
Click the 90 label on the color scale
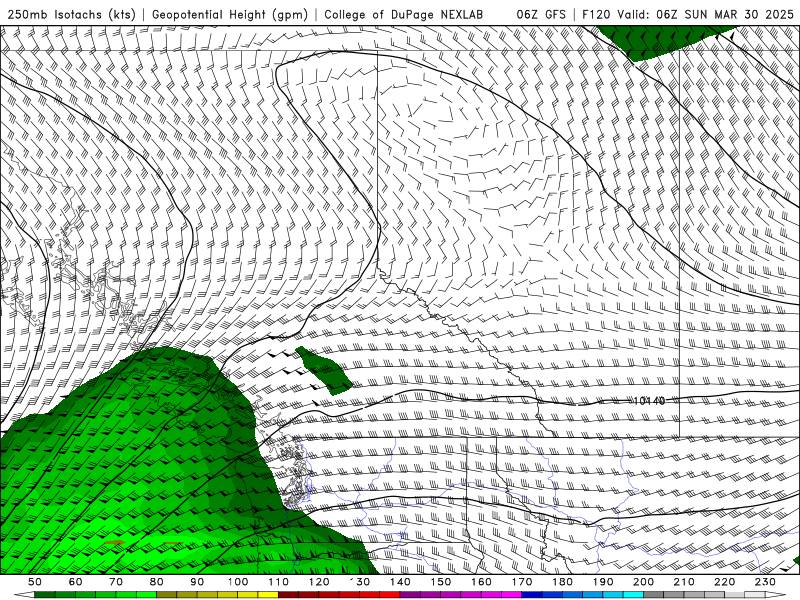(197, 582)
